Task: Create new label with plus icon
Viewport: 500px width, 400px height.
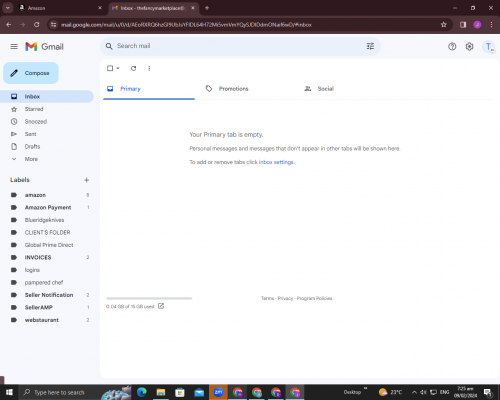Action: coord(86,180)
